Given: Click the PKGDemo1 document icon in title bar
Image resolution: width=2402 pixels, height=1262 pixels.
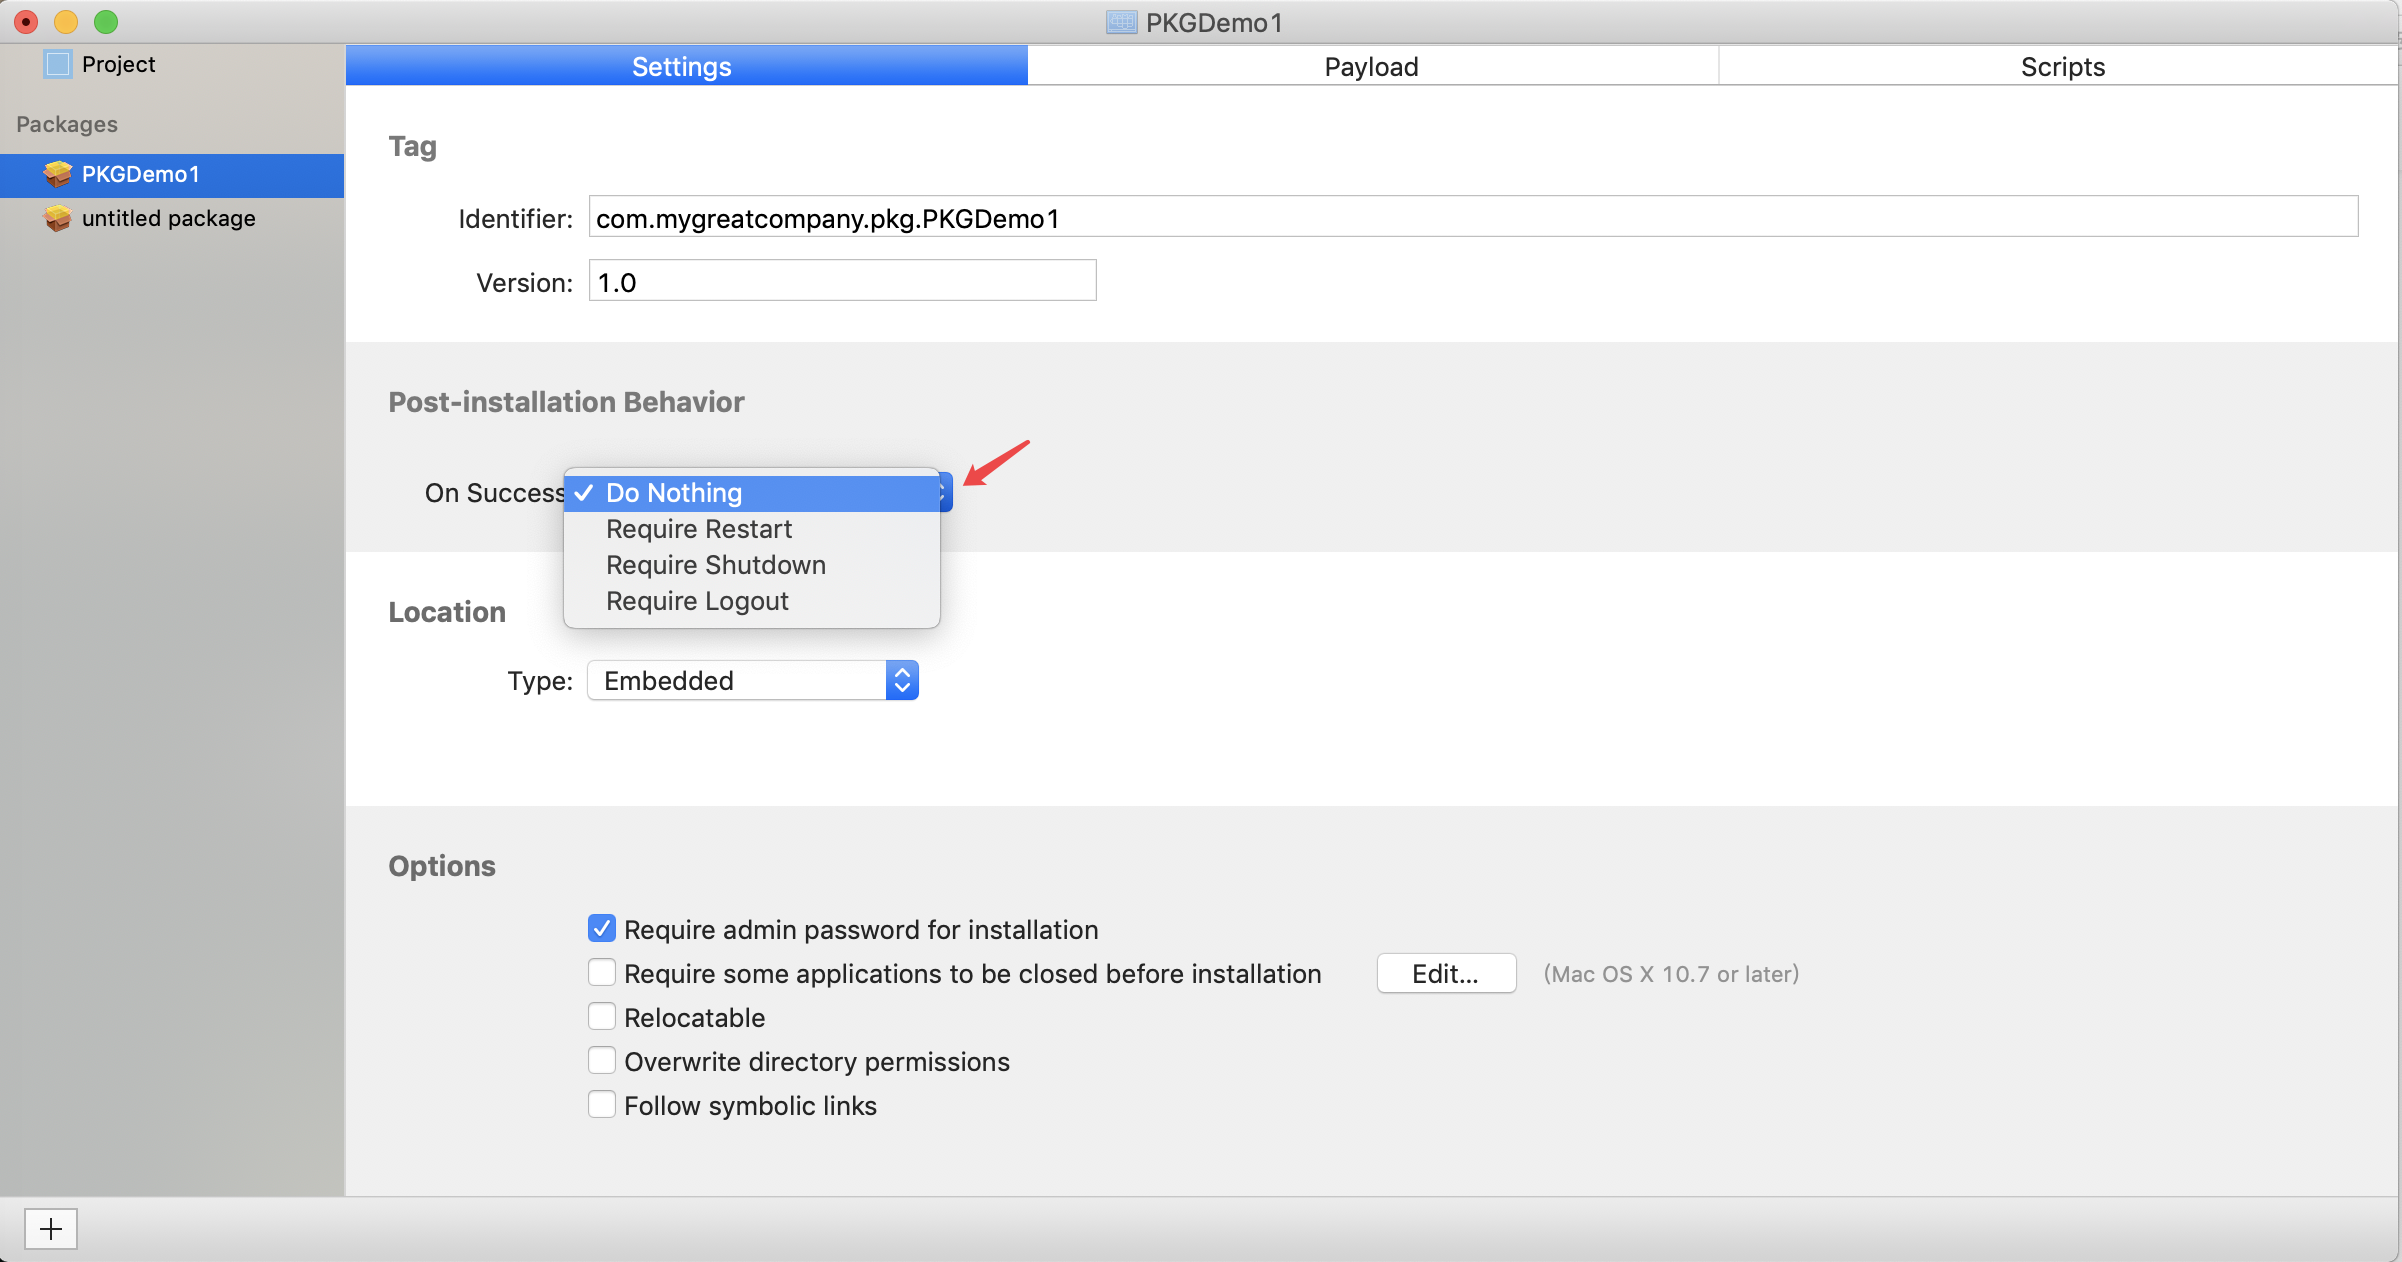Looking at the screenshot, I should [1120, 21].
